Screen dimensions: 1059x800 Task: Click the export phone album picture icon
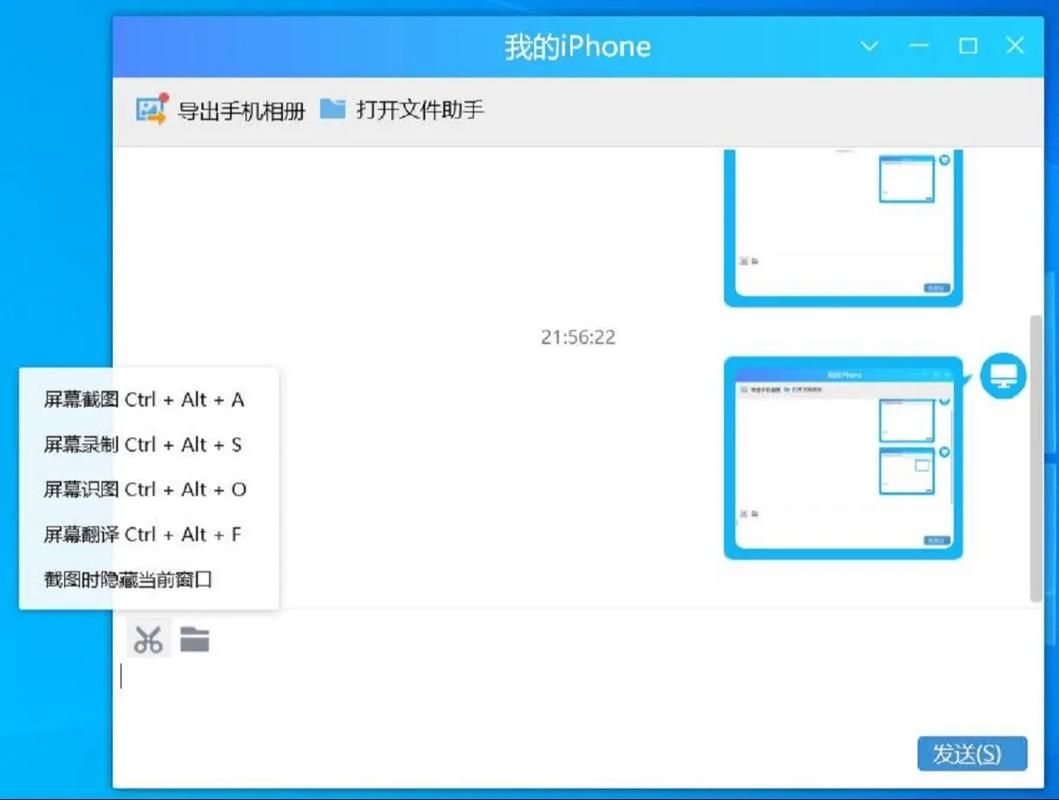(x=152, y=109)
